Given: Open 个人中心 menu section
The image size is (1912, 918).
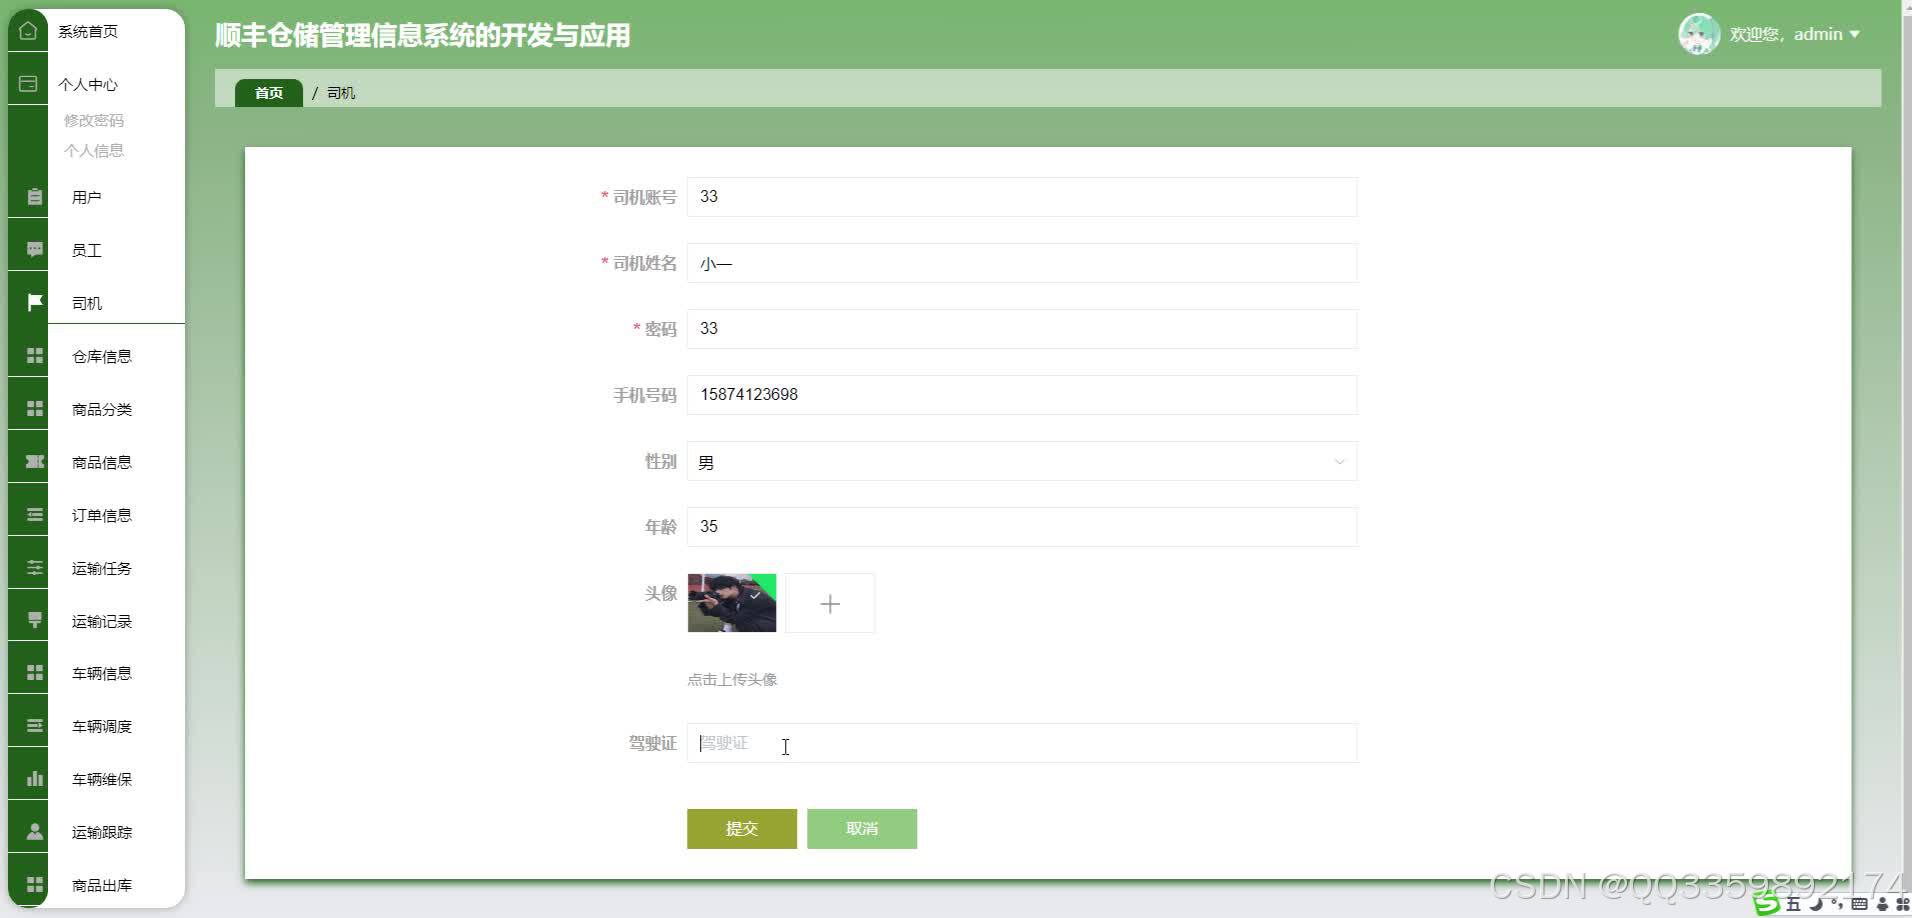Looking at the screenshot, I should (x=88, y=84).
